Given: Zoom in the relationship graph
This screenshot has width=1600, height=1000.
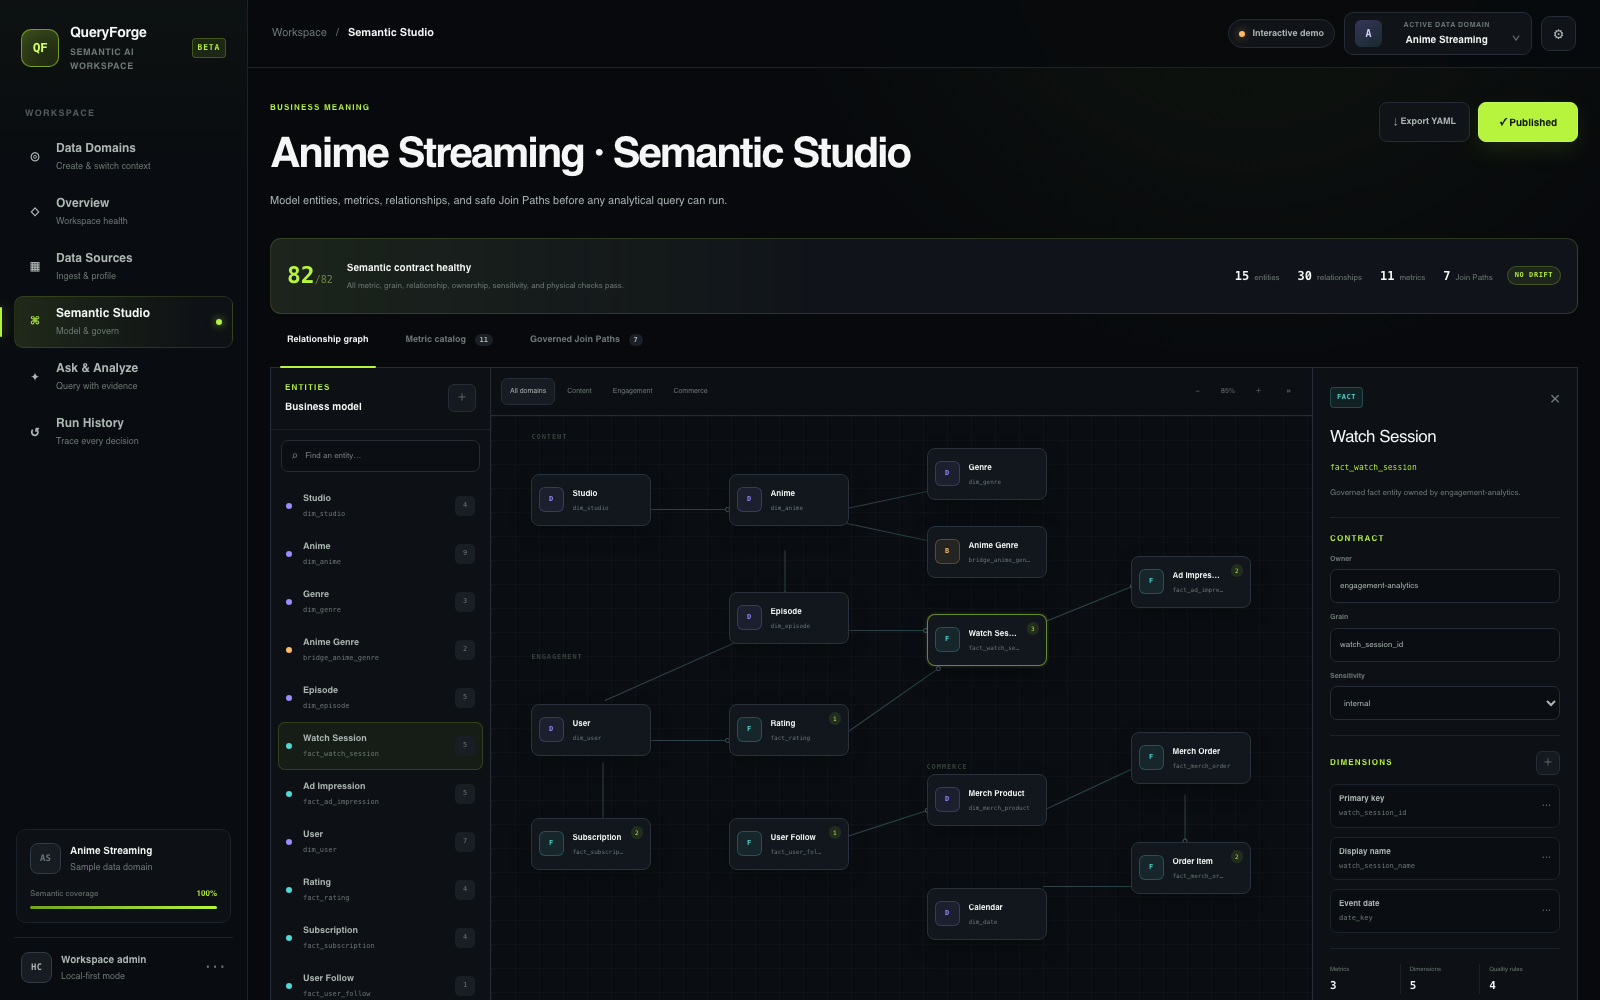Looking at the screenshot, I should [x=1258, y=391].
